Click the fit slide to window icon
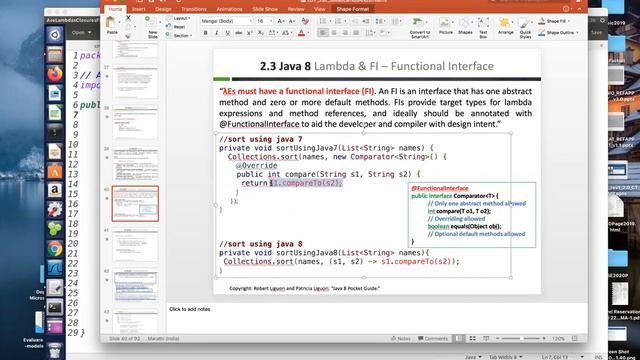The image size is (640, 360). coord(575,338)
